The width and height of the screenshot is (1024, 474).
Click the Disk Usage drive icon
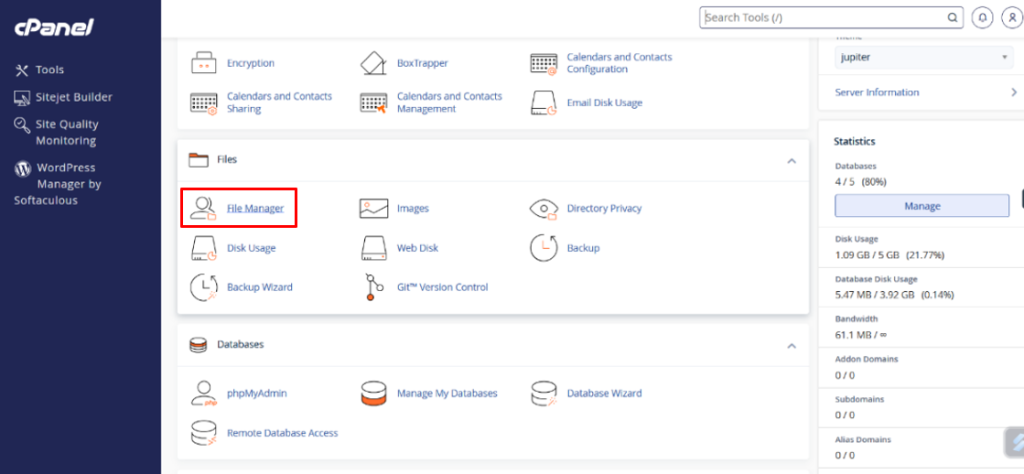click(204, 247)
